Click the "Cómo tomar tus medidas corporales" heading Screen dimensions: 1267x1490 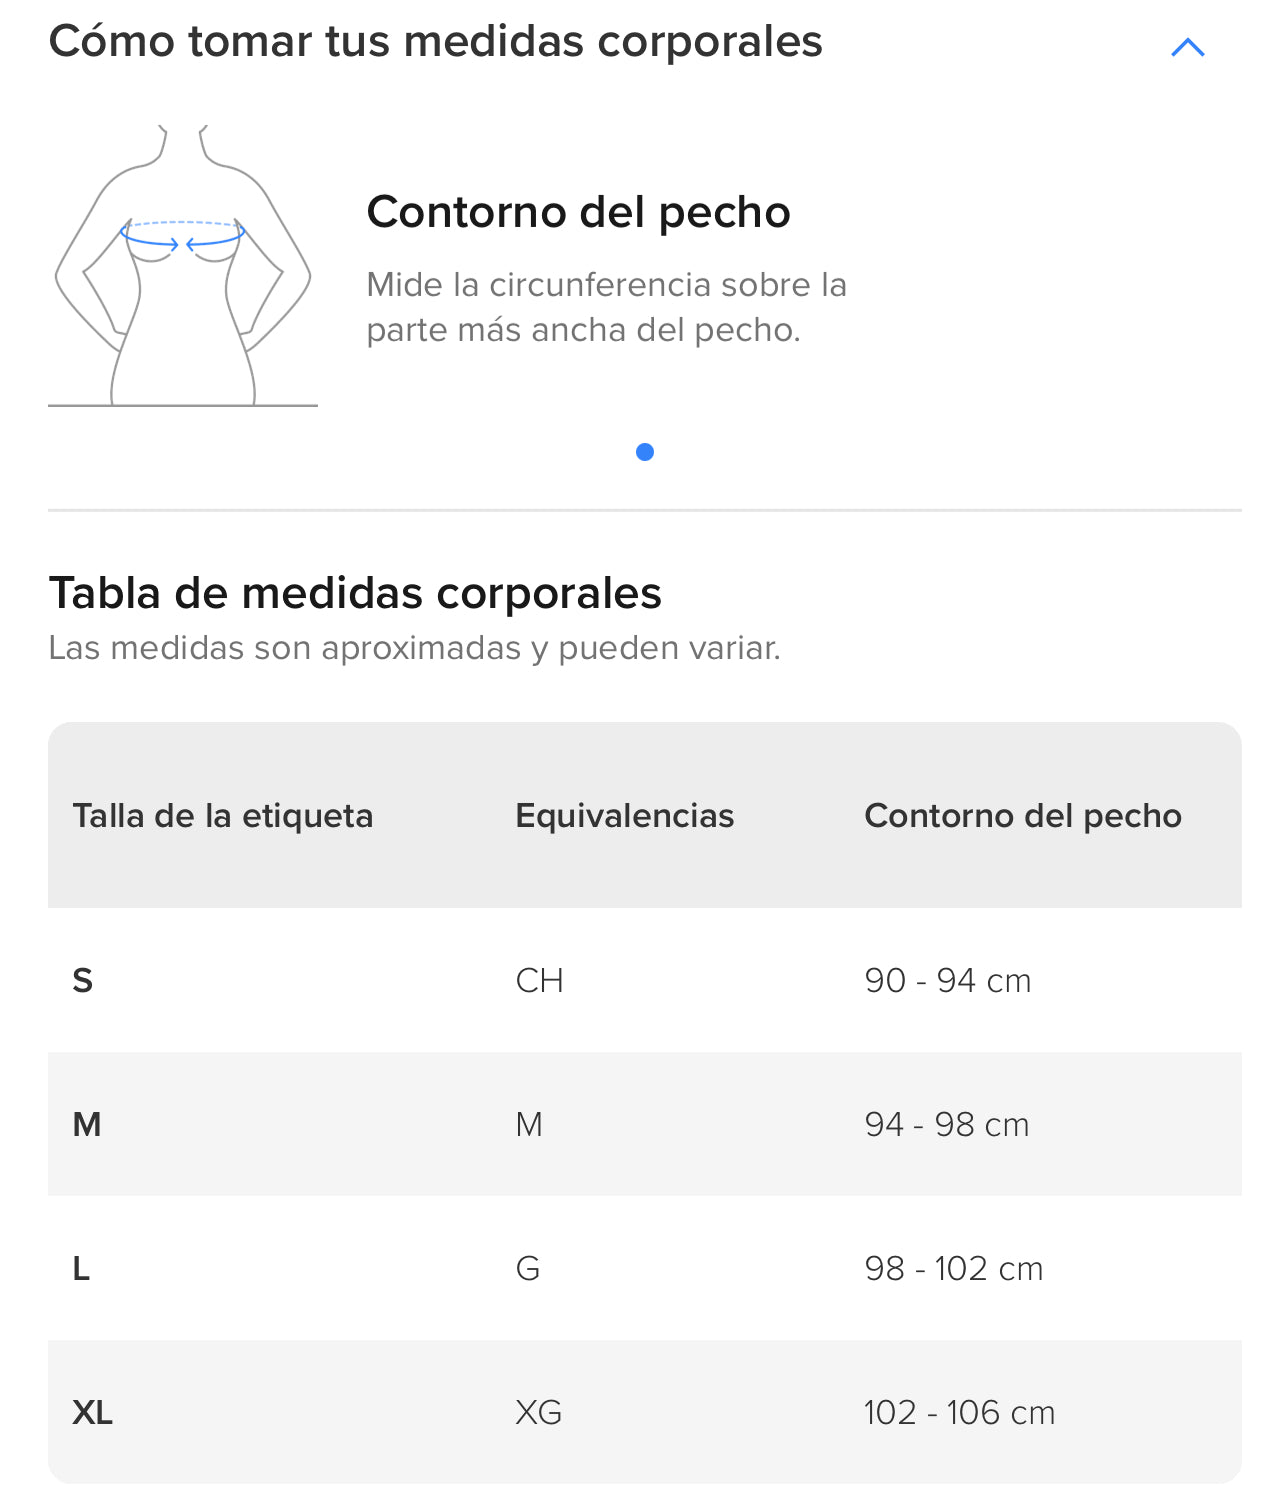(x=435, y=42)
